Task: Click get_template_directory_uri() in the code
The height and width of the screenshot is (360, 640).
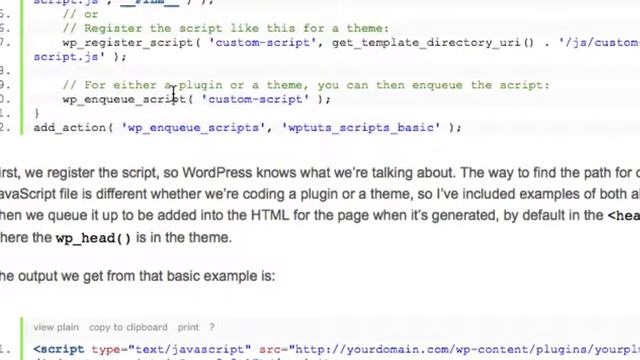Action: (433, 43)
